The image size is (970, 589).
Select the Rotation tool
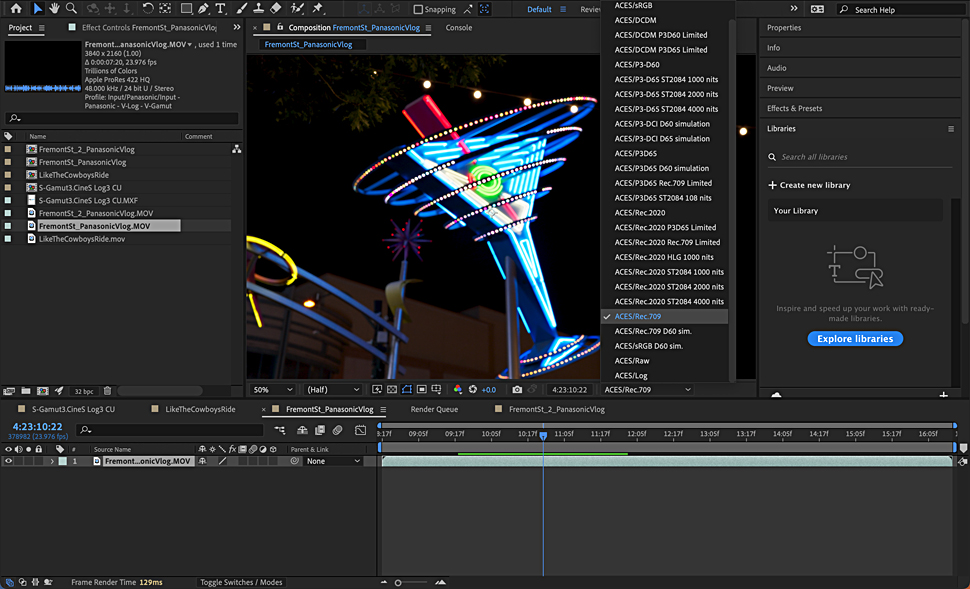147,9
